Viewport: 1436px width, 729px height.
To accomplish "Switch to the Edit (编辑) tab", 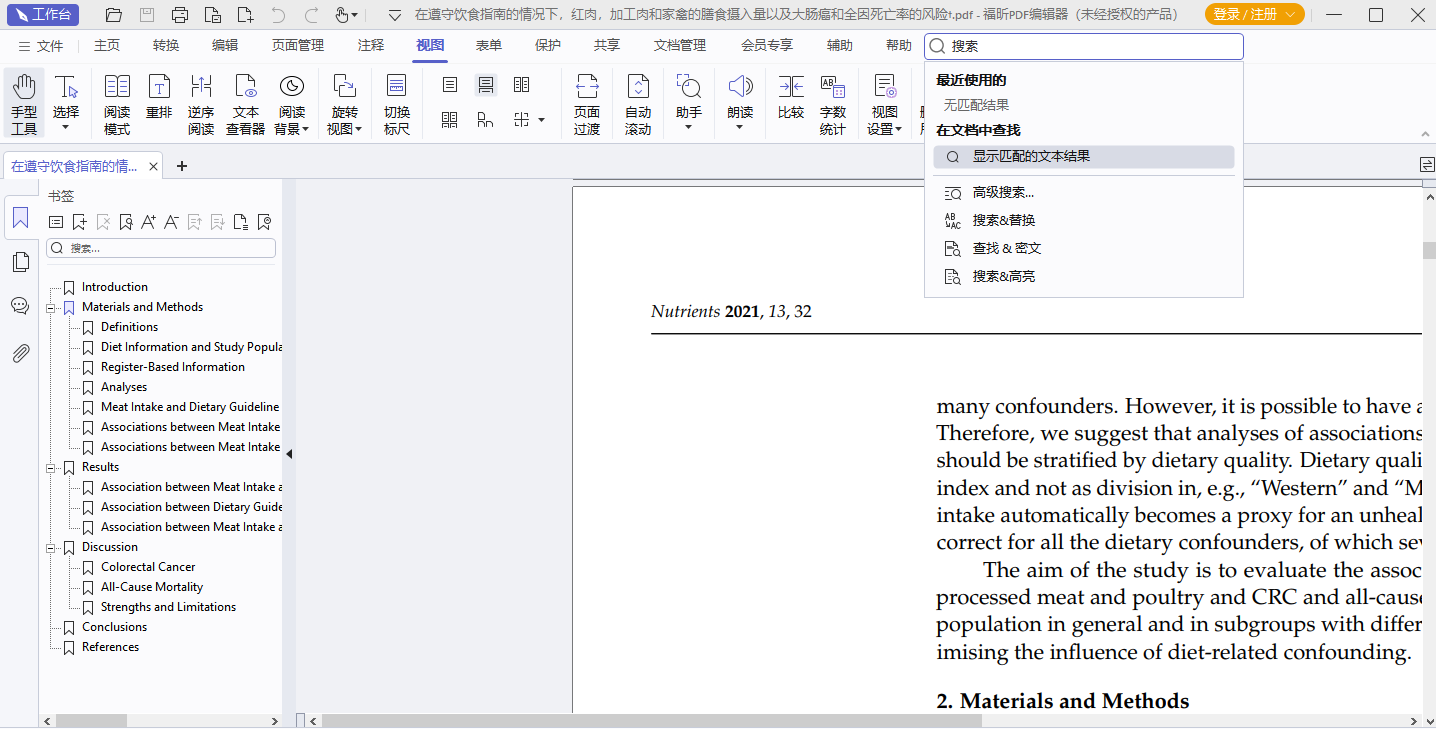I will (225, 46).
